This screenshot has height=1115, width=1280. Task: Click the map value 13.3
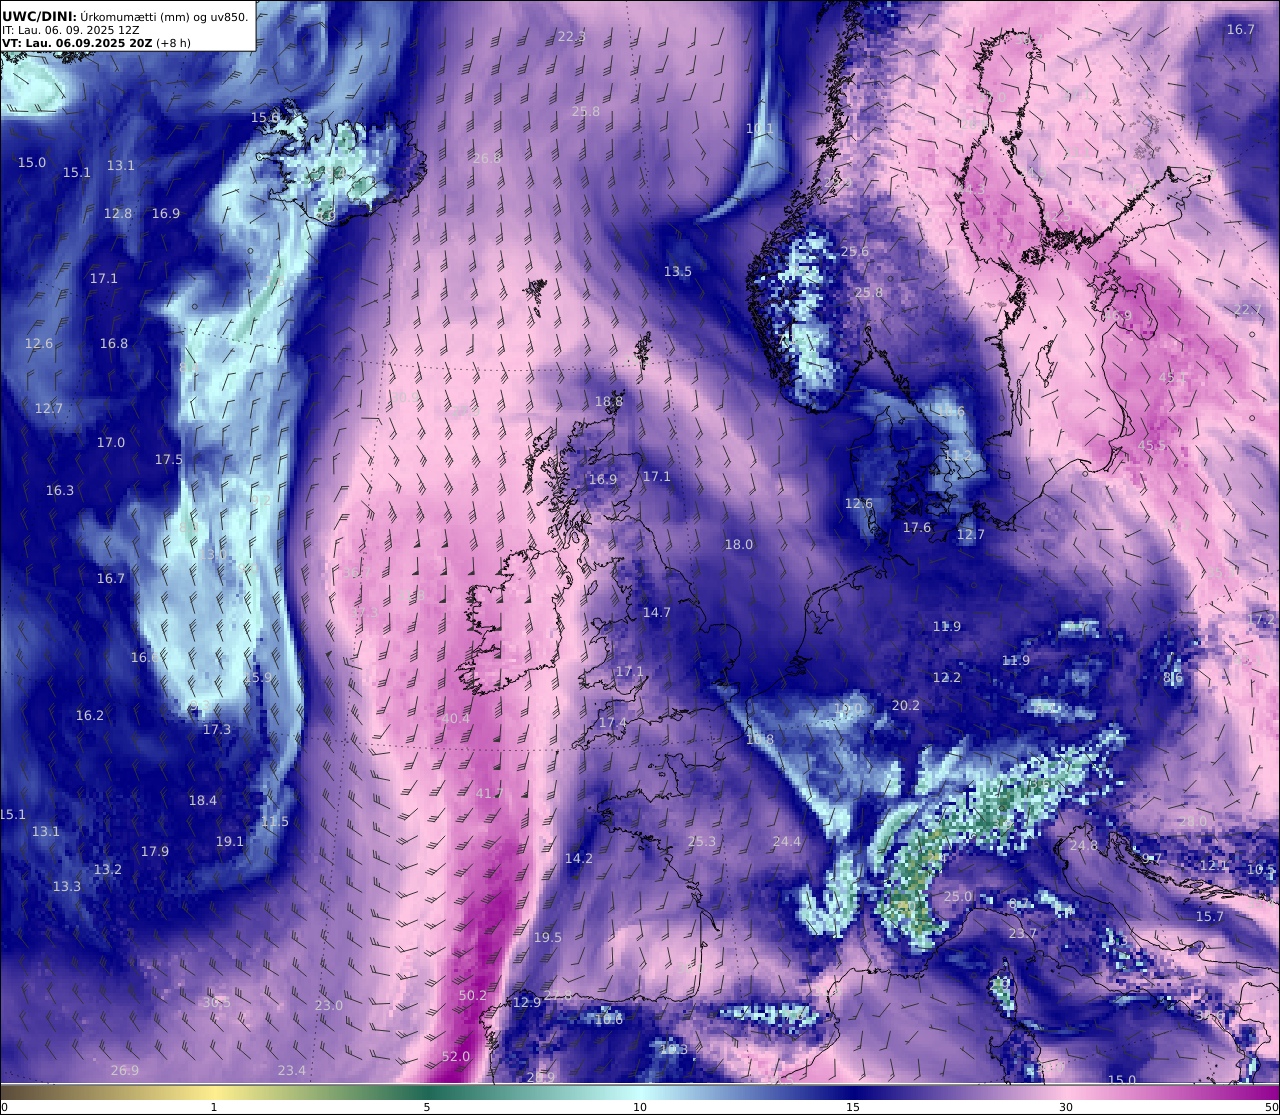pos(67,887)
